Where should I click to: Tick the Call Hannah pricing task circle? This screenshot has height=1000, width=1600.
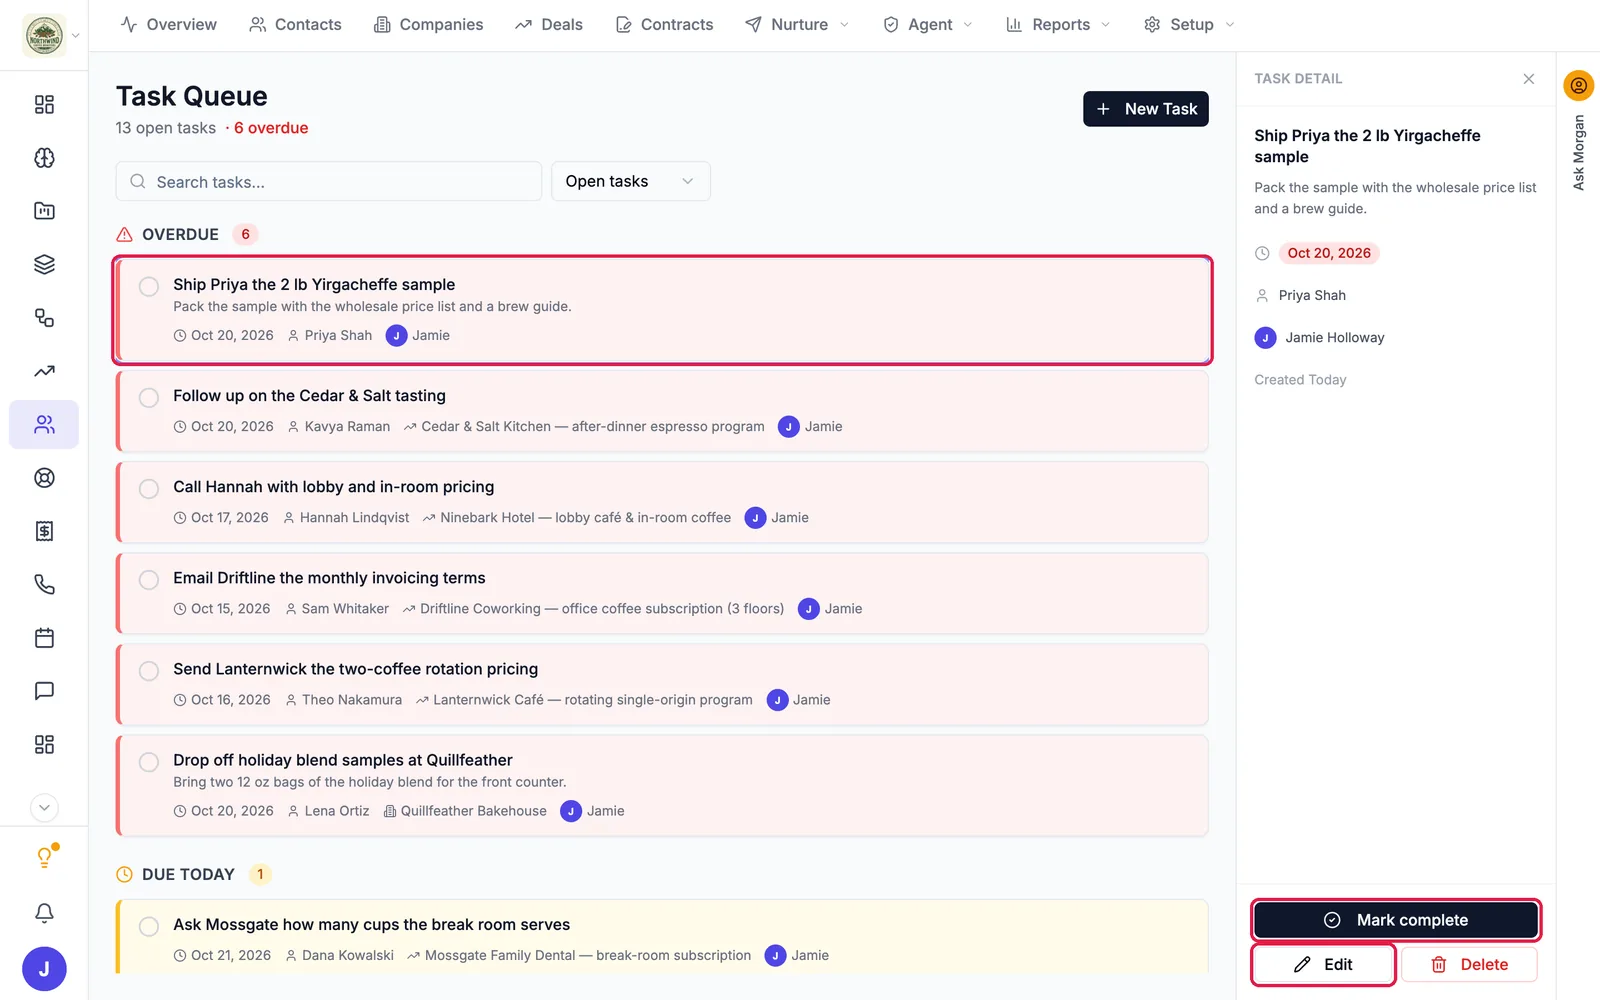[x=149, y=489]
